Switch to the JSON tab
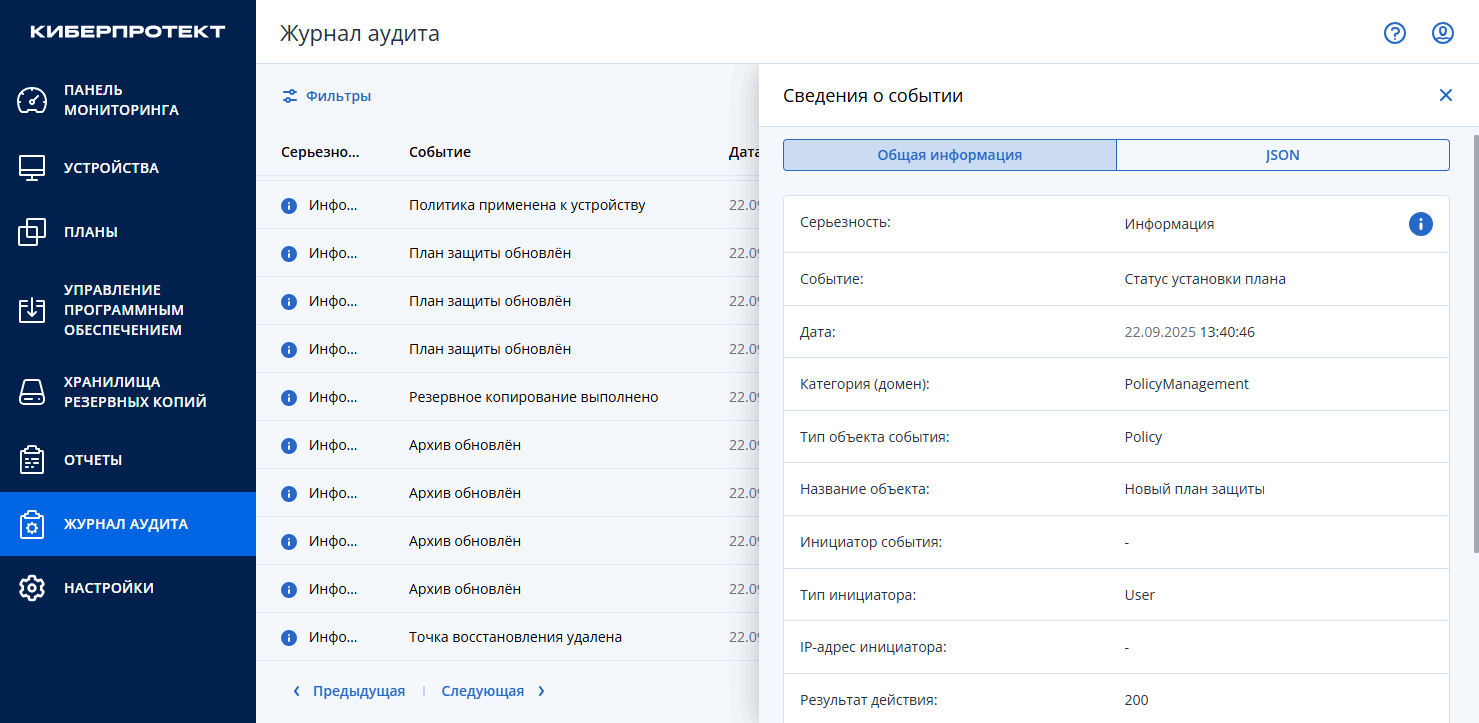The height and width of the screenshot is (723, 1479). [1282, 155]
